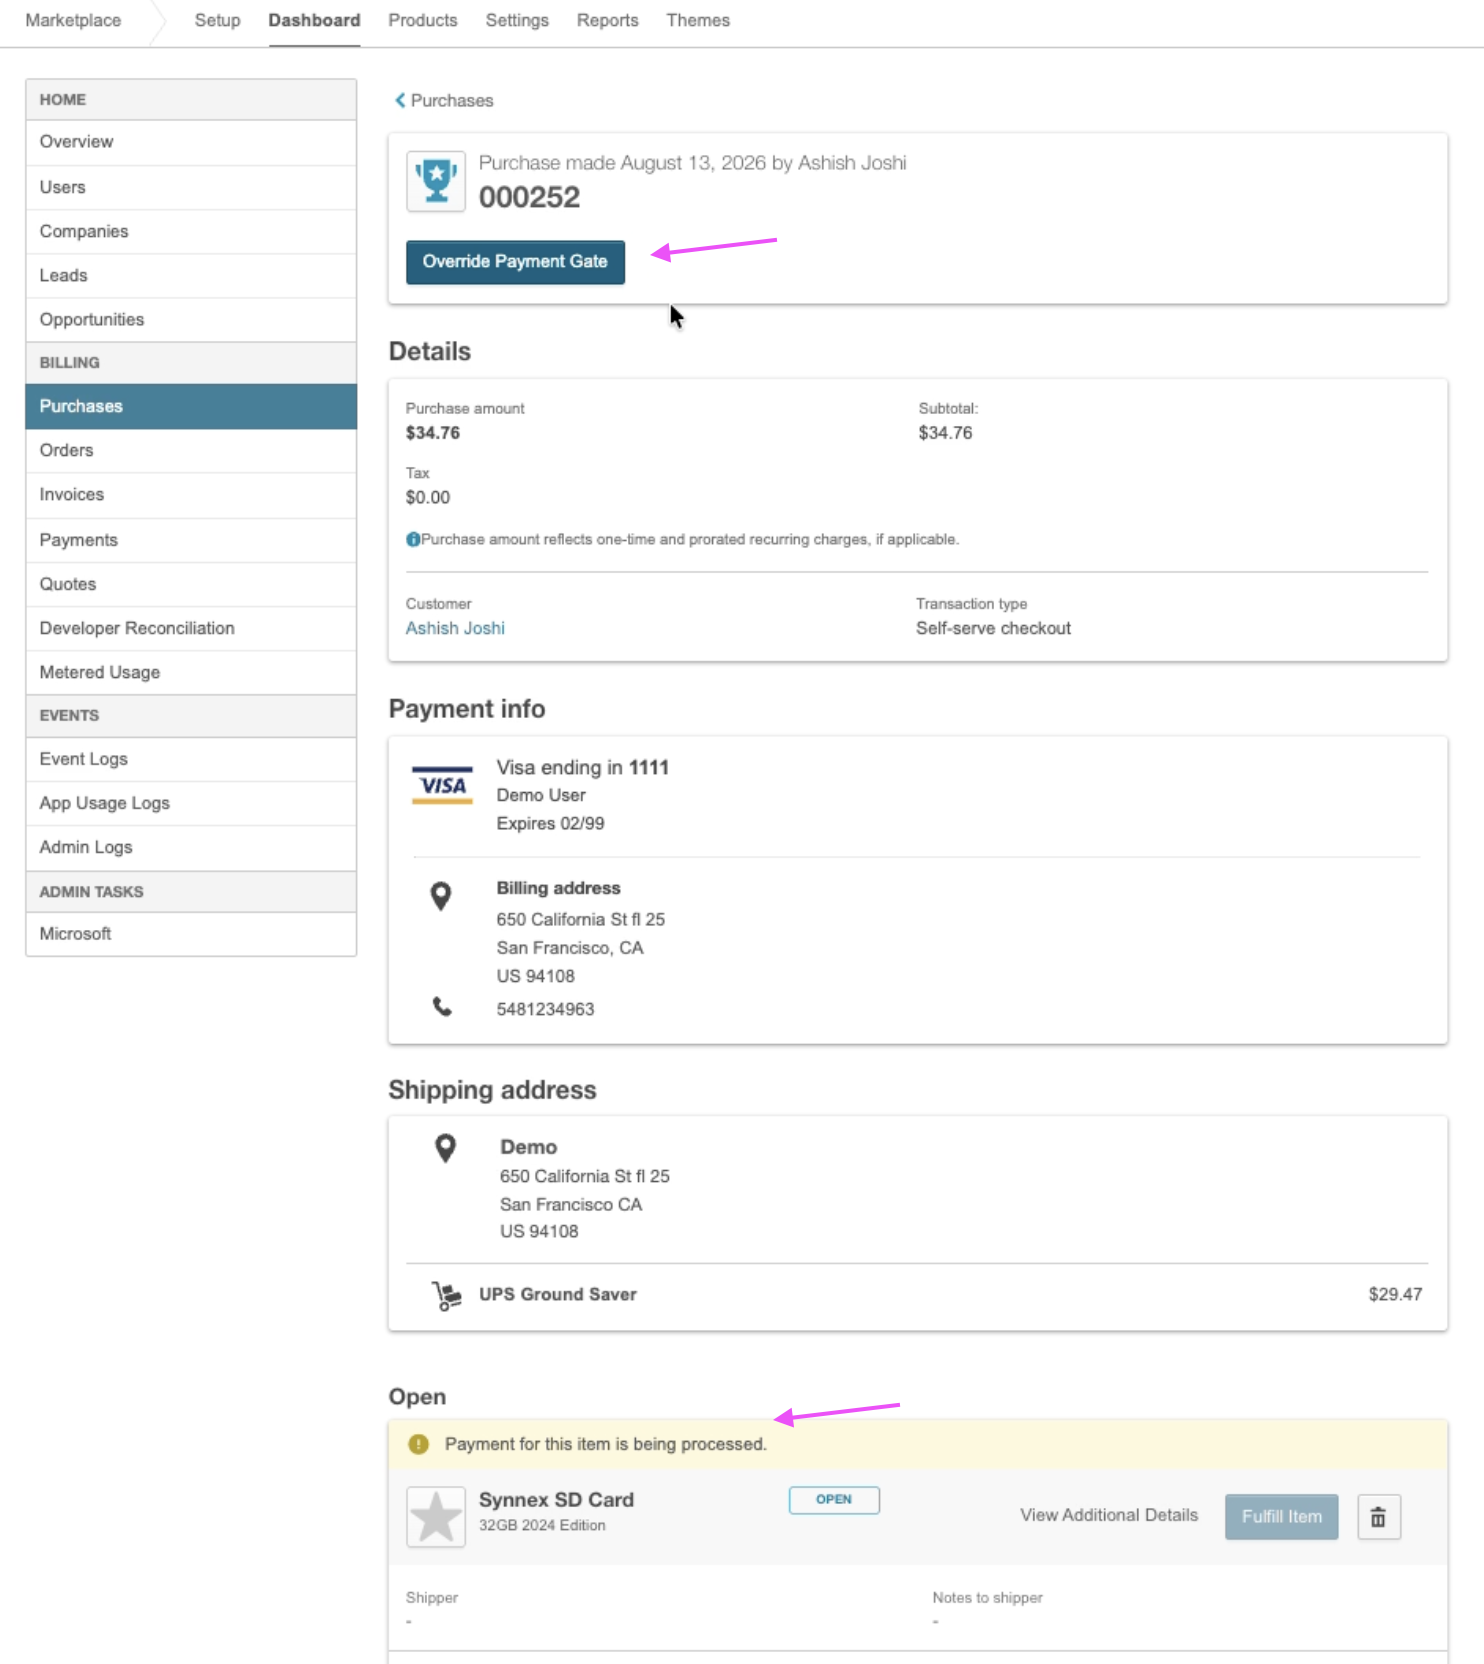
Task: Open Developer Reconciliation in the sidebar
Action: 191,628
